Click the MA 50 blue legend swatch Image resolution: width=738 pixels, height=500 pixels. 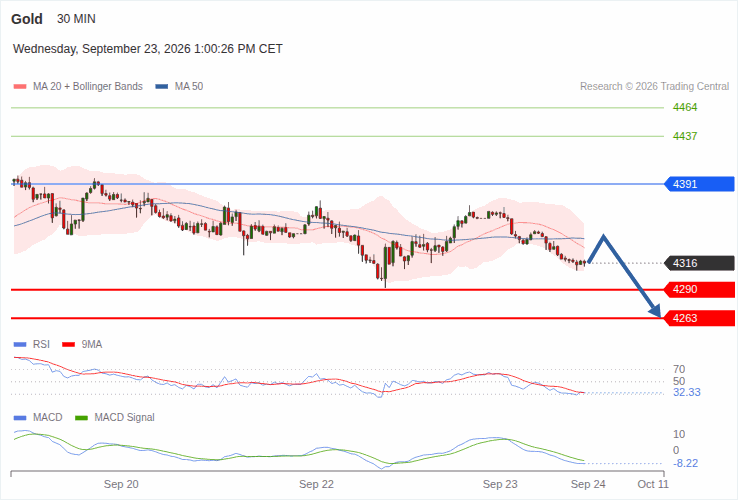[162, 87]
